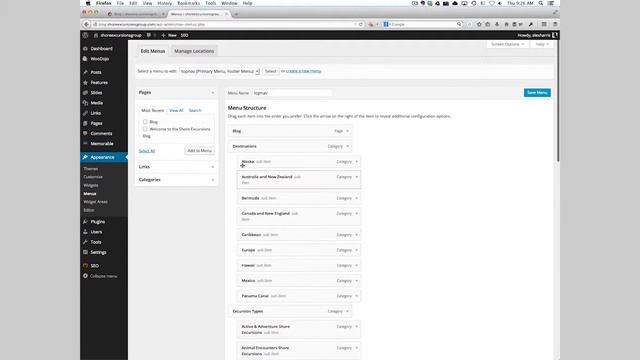The image size is (640, 360).
Task: Open Widgets under Appearance
Action: coord(91,185)
